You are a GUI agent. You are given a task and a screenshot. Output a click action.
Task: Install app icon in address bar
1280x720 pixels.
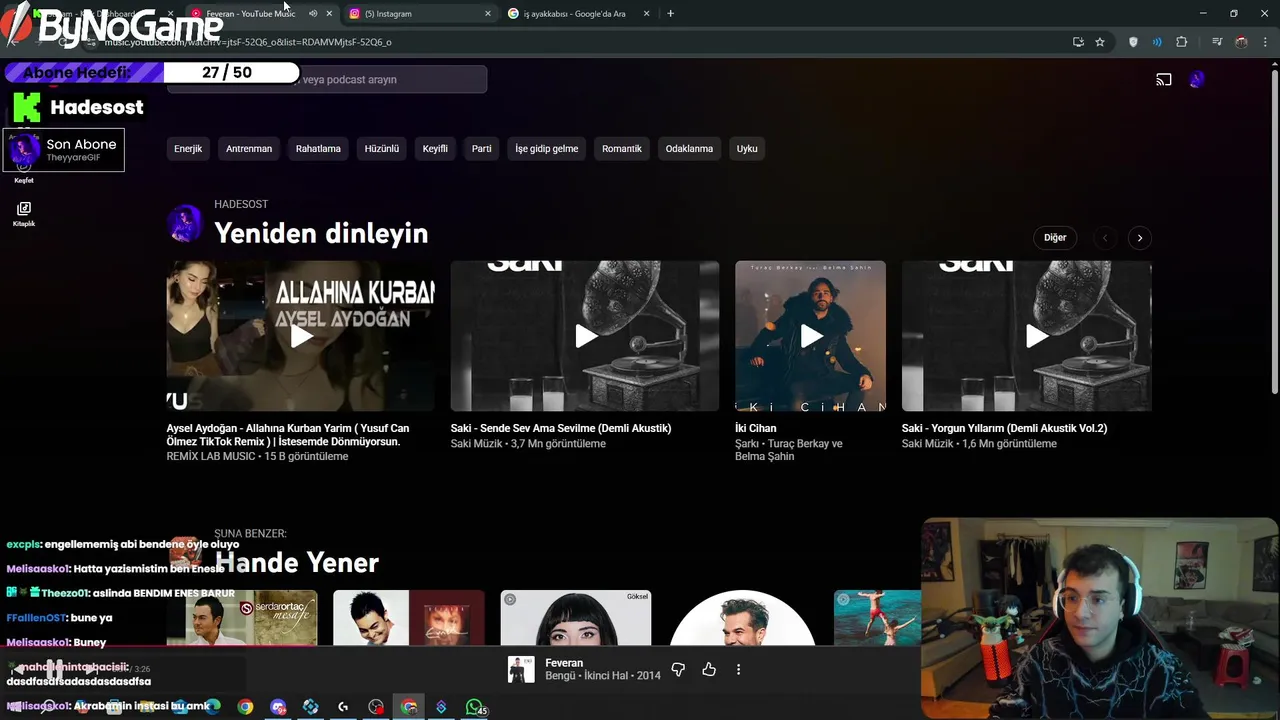coord(1078,42)
